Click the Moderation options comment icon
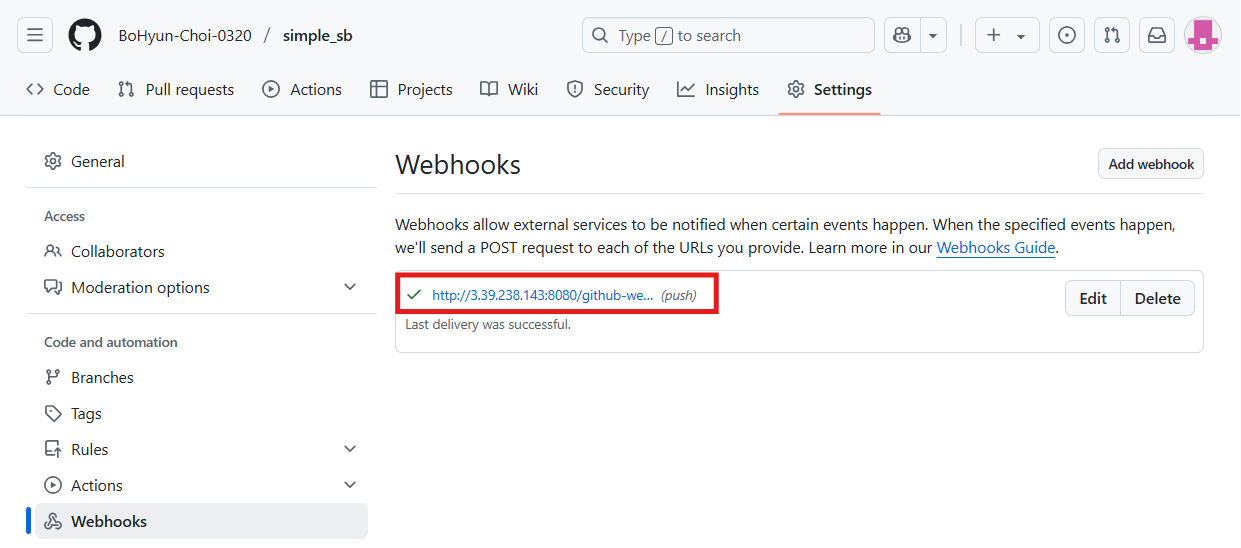Image resolution: width=1241 pixels, height=548 pixels. point(53,287)
